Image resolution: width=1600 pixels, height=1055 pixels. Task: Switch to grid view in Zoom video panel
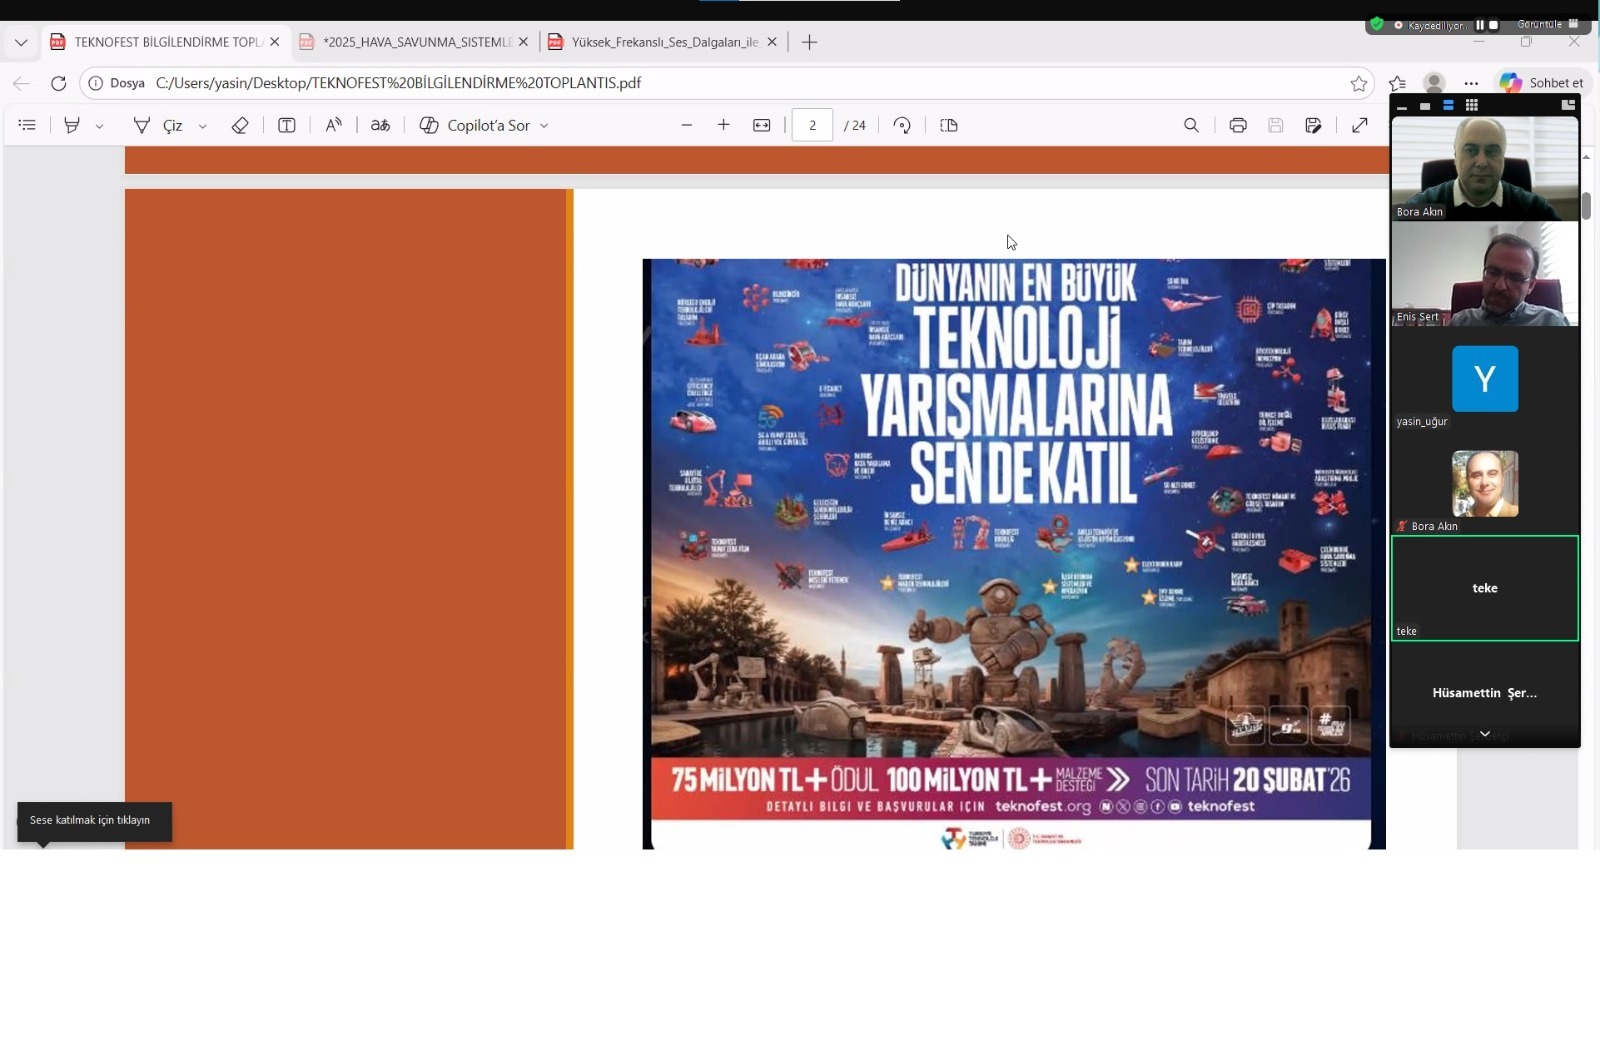1471,105
